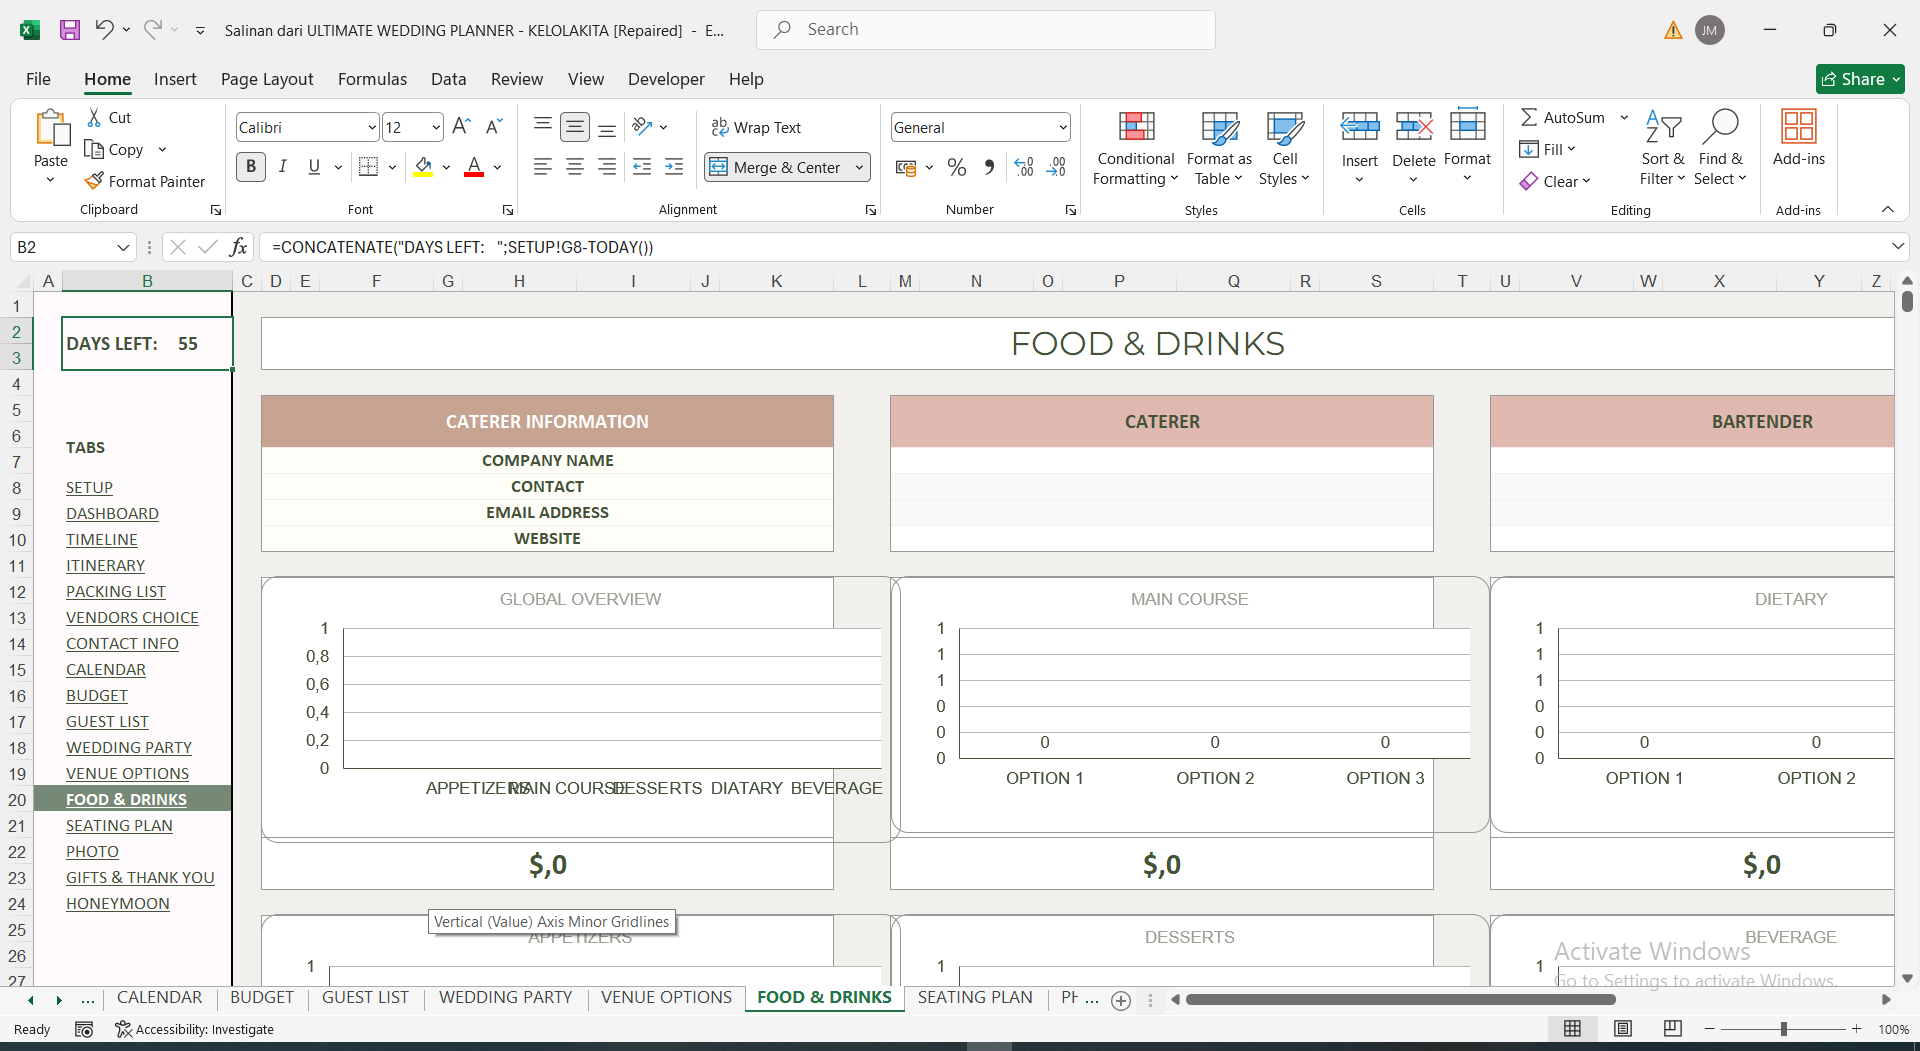Toggle middle vertical alignment
Viewport: 1920px width, 1051px height.
tap(575, 127)
